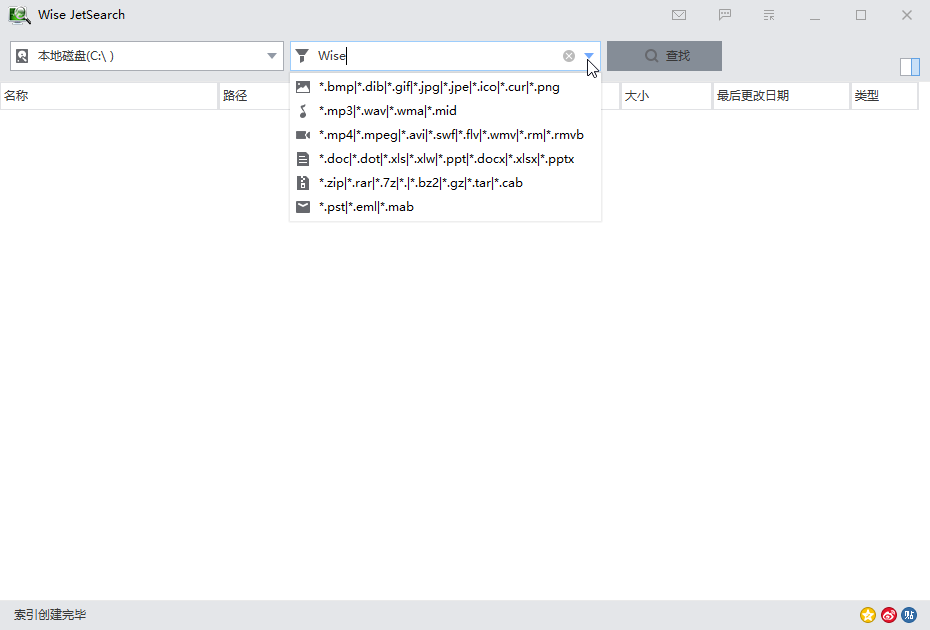
Task: Toggle the preview pane layout icon
Action: (910, 67)
